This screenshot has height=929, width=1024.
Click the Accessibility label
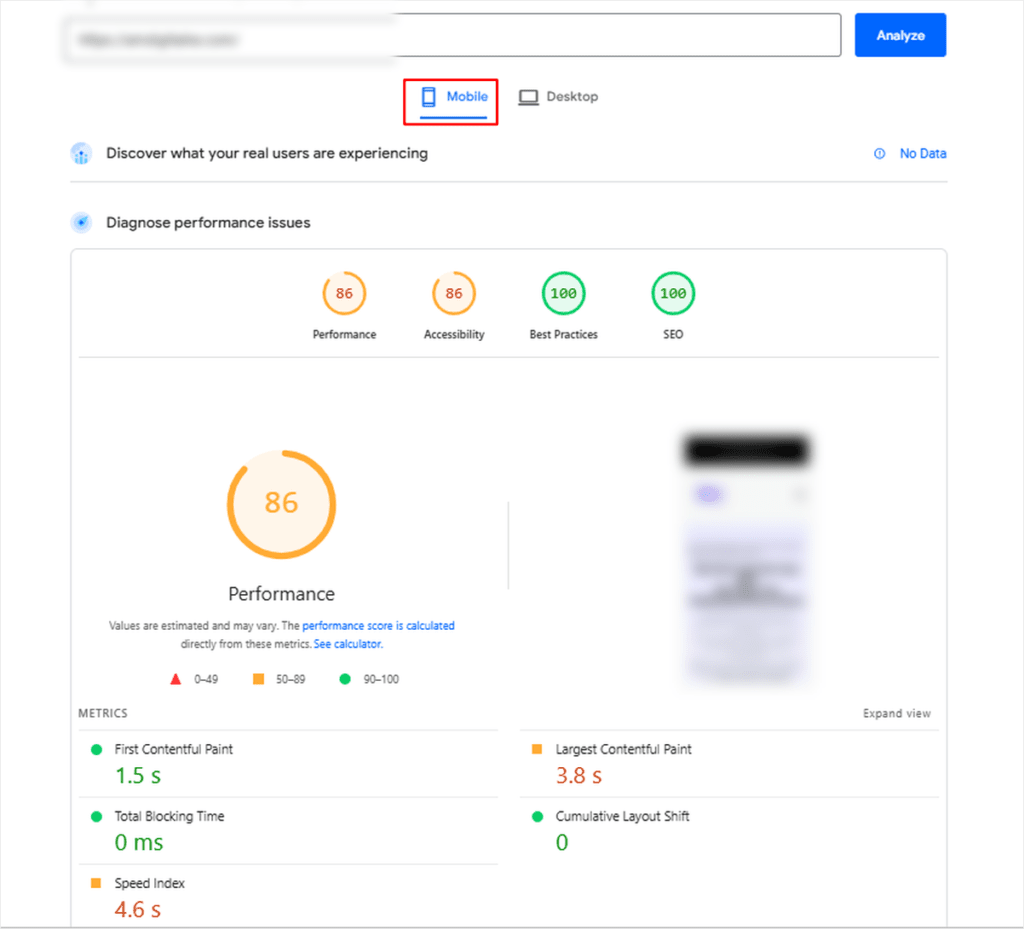[454, 334]
